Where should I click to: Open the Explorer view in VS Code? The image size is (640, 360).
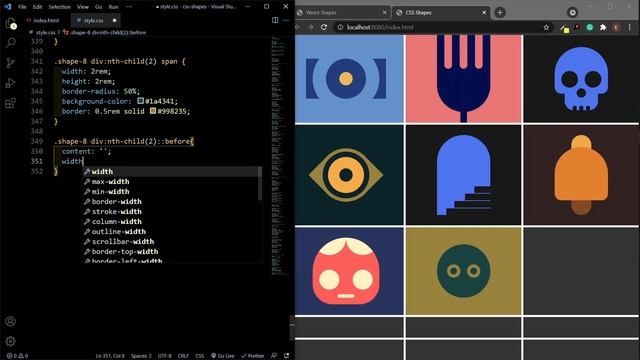11,24
